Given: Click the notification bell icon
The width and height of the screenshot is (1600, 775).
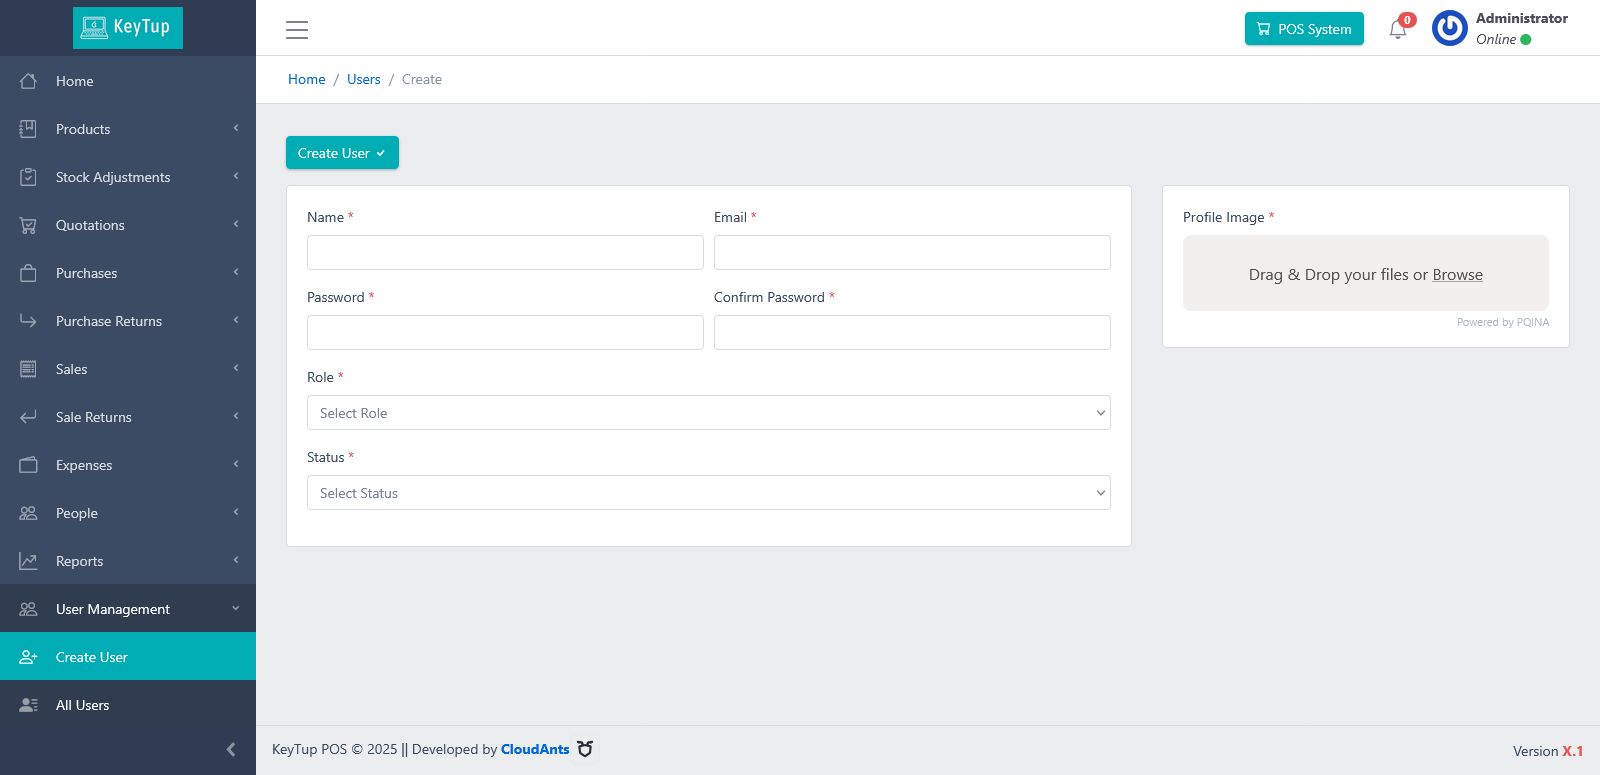Looking at the screenshot, I should [1398, 29].
